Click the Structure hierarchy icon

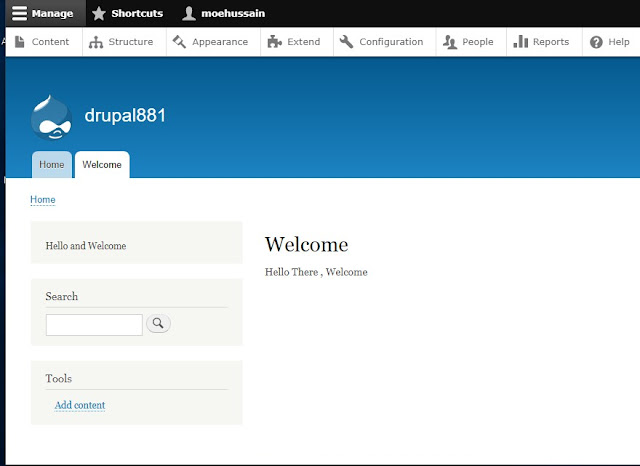(96, 42)
